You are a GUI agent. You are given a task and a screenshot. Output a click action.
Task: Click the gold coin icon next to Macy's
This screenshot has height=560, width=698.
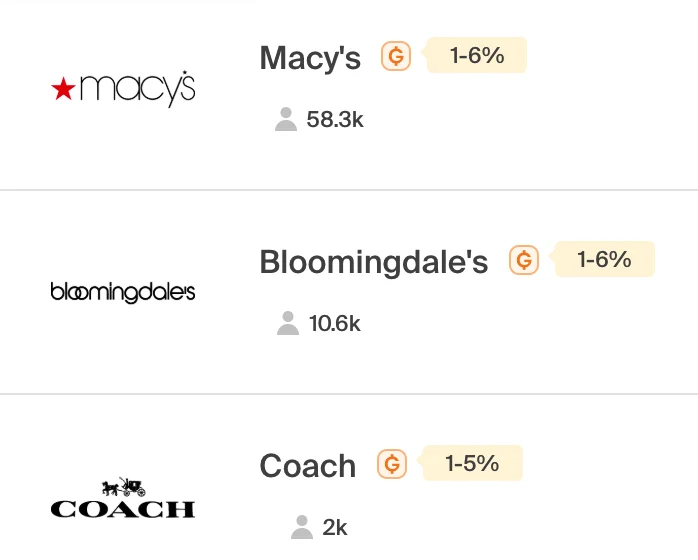coord(396,56)
